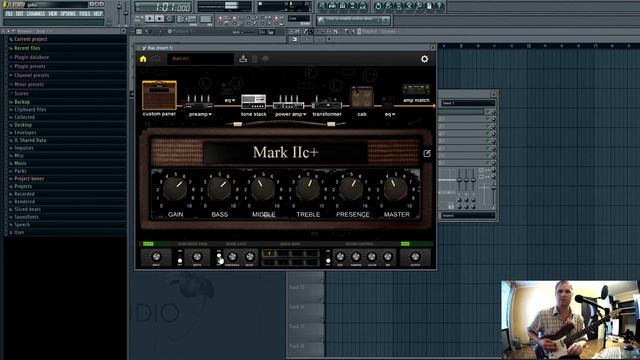Select the tone stack module

click(x=253, y=101)
